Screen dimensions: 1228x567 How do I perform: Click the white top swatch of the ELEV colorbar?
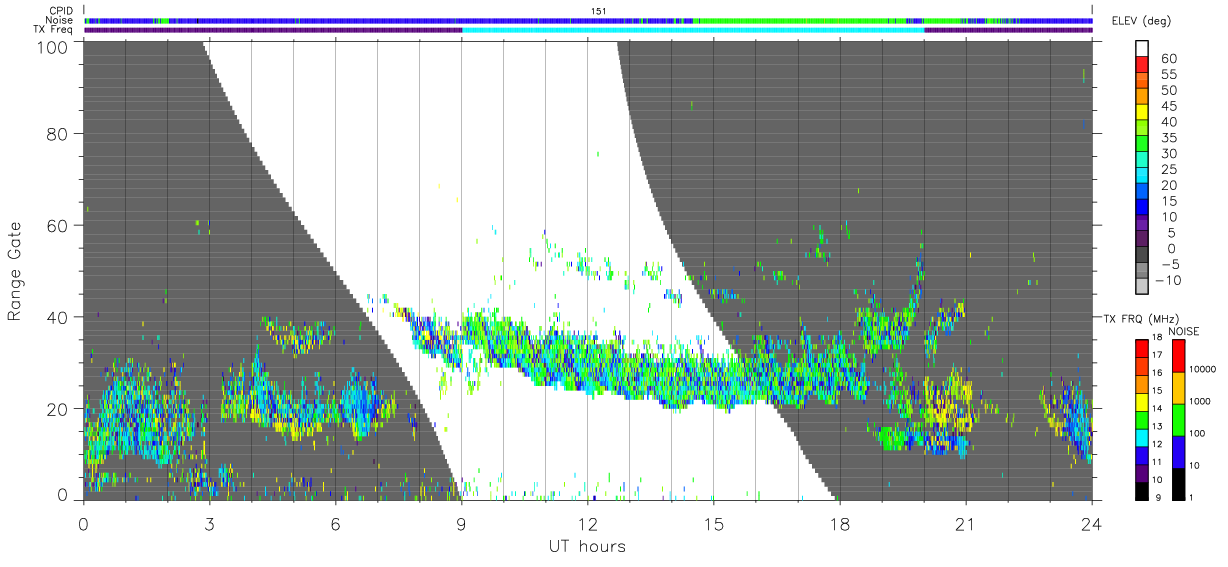pyautogui.click(x=1143, y=49)
